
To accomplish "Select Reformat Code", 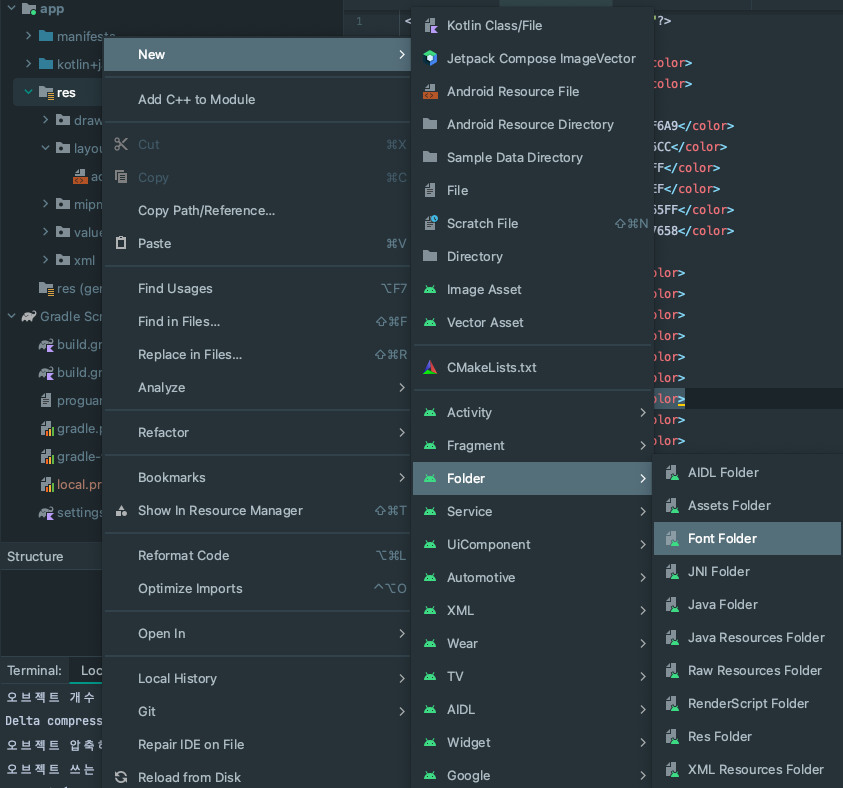I will [x=257, y=555].
